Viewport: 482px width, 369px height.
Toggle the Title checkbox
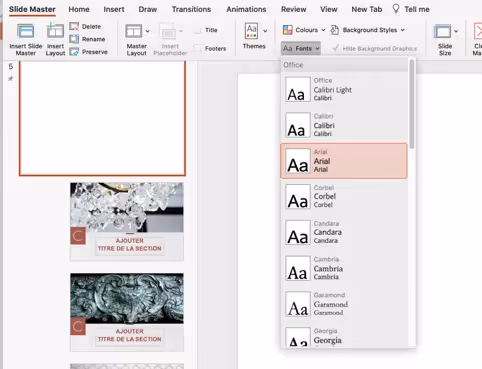point(197,30)
